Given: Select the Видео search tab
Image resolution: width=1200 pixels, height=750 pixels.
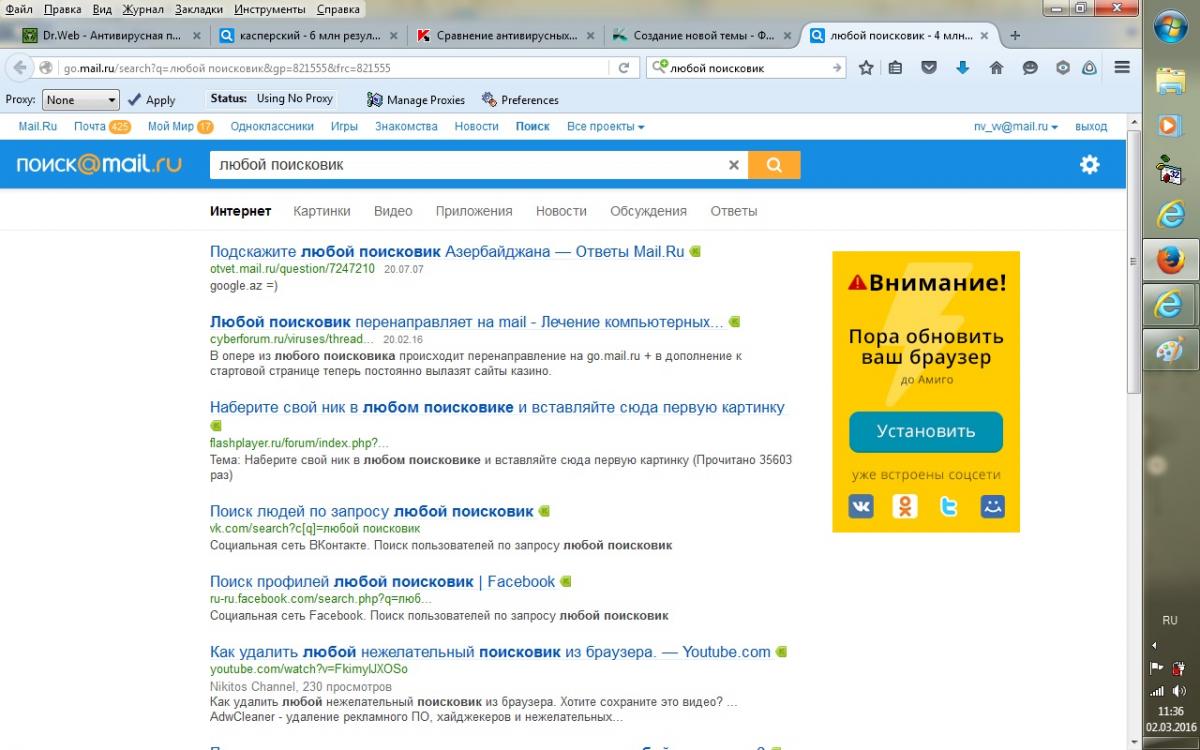Looking at the screenshot, I should [x=393, y=211].
